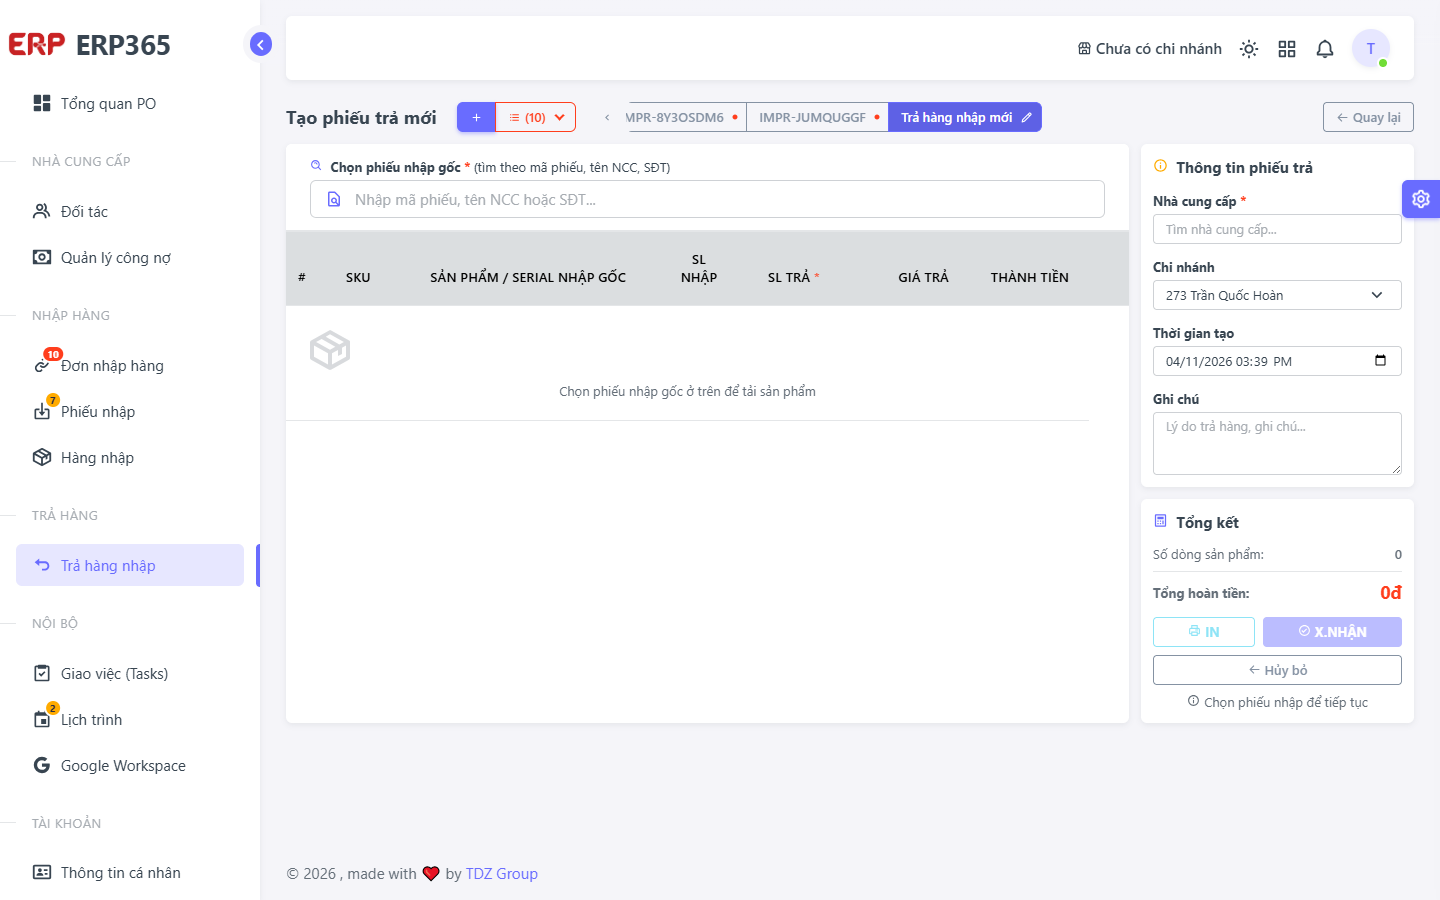Open Chi nhánh dropdown 273 Trần Quốc Hoàn

(x=1277, y=295)
